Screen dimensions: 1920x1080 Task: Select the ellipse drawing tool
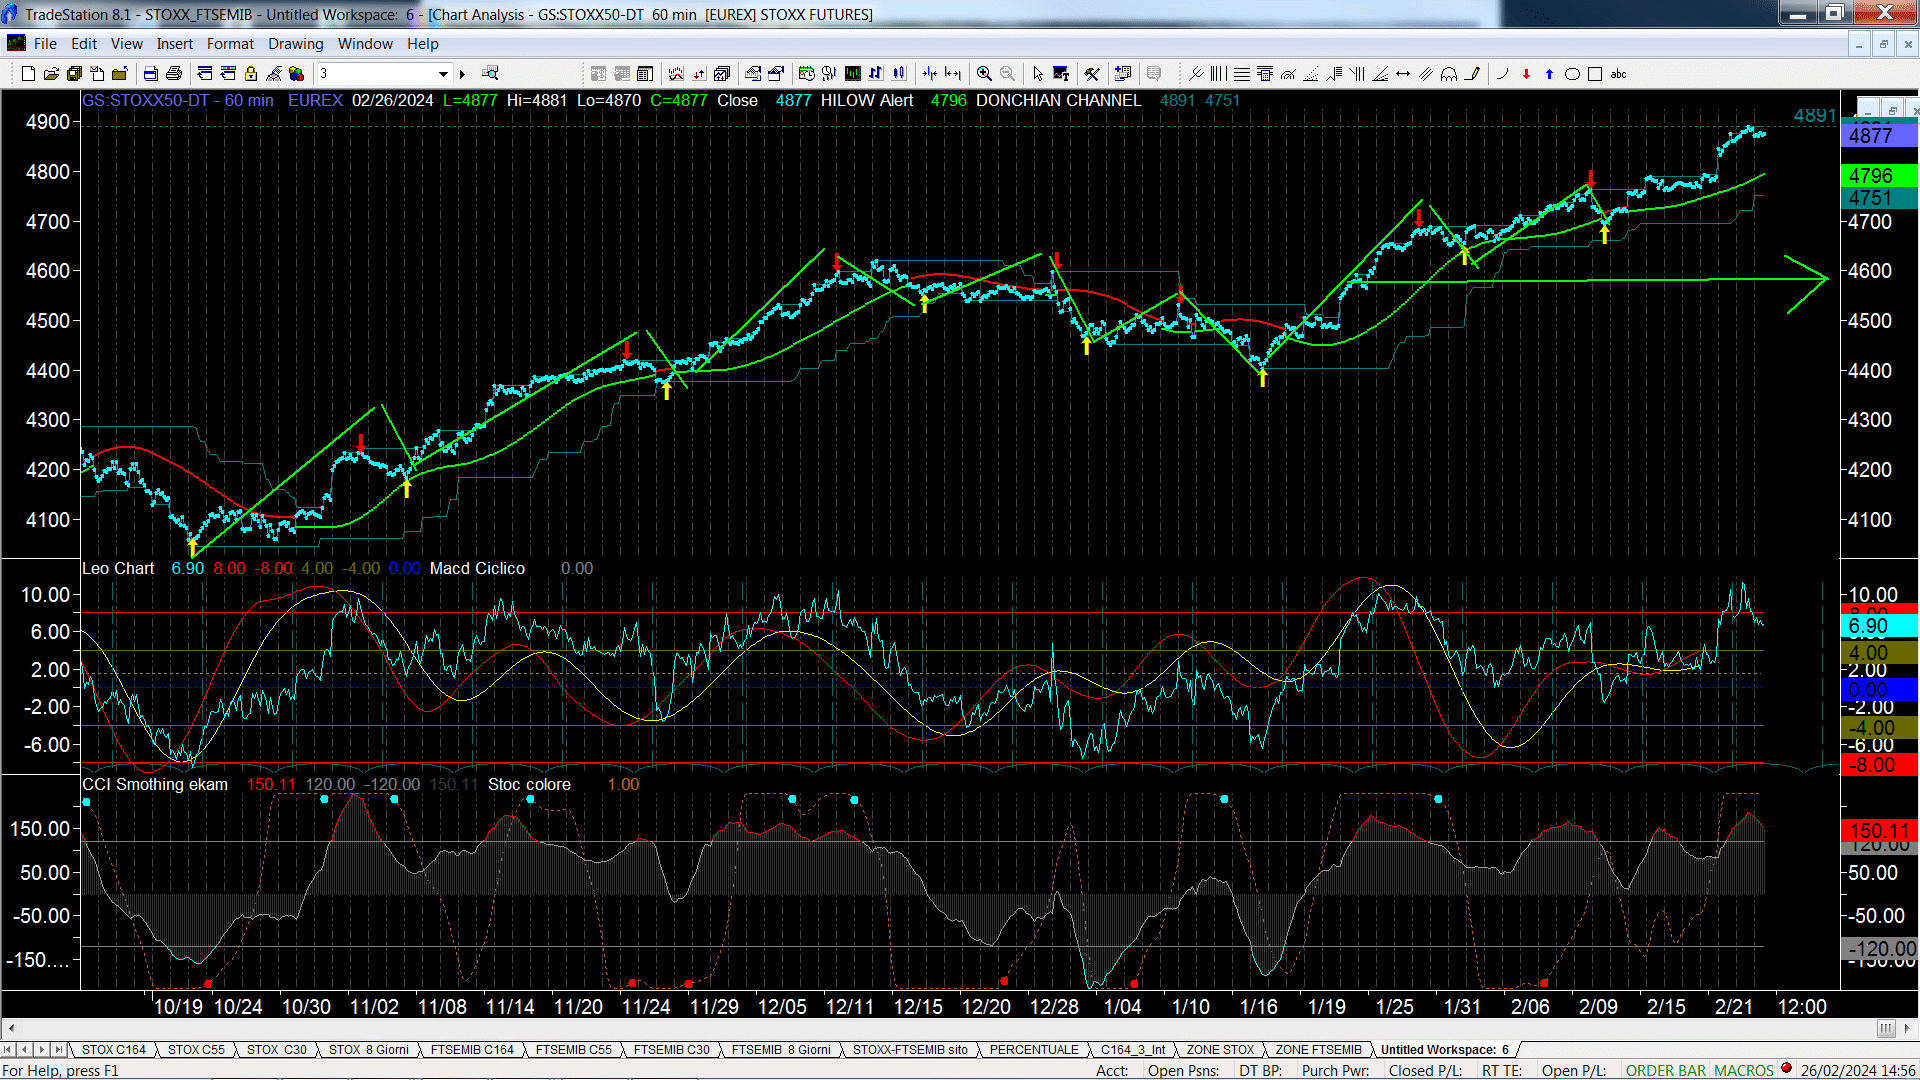point(1572,74)
